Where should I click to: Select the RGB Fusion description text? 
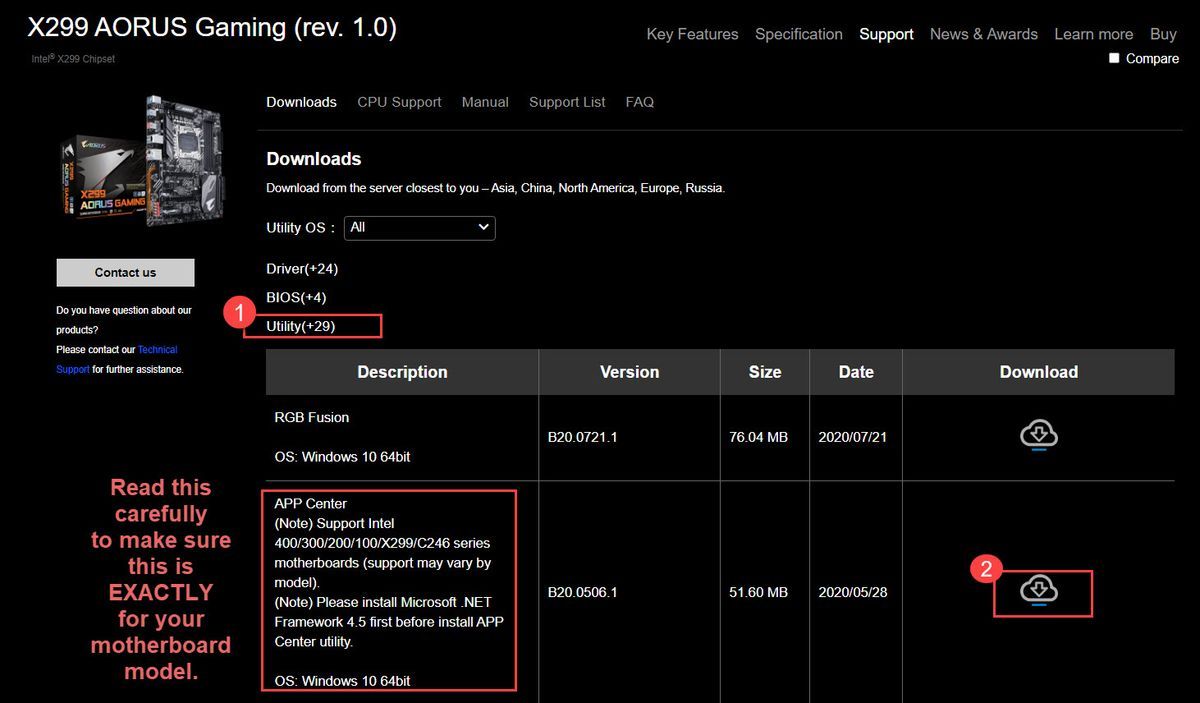tap(312, 417)
